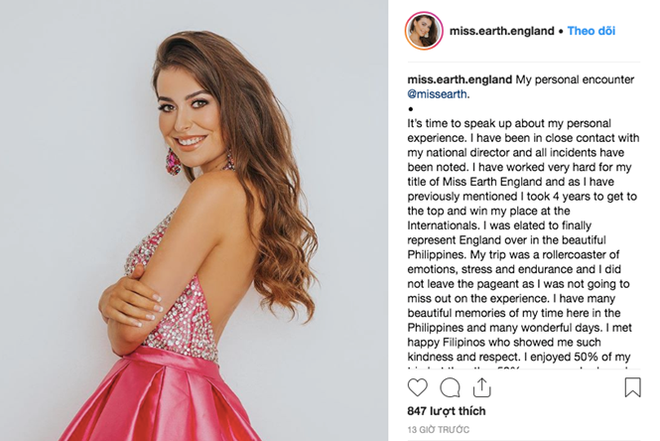
Task: Open the 13 GIỜ TRƯỚC timestamp
Action: tap(438, 430)
